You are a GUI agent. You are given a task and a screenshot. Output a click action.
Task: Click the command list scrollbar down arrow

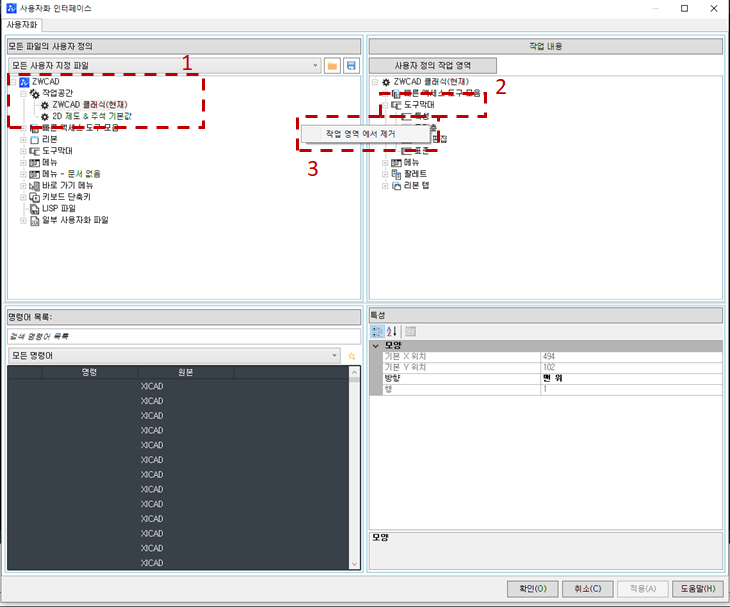click(x=354, y=564)
